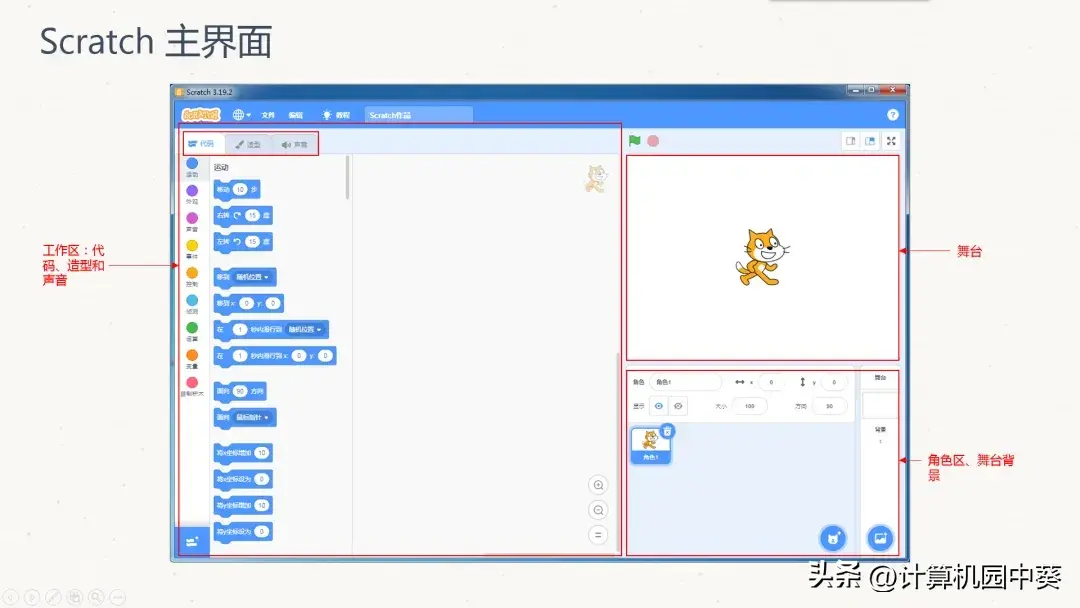Click the cat sprite on the stage
The height and width of the screenshot is (608, 1080).
(762, 257)
